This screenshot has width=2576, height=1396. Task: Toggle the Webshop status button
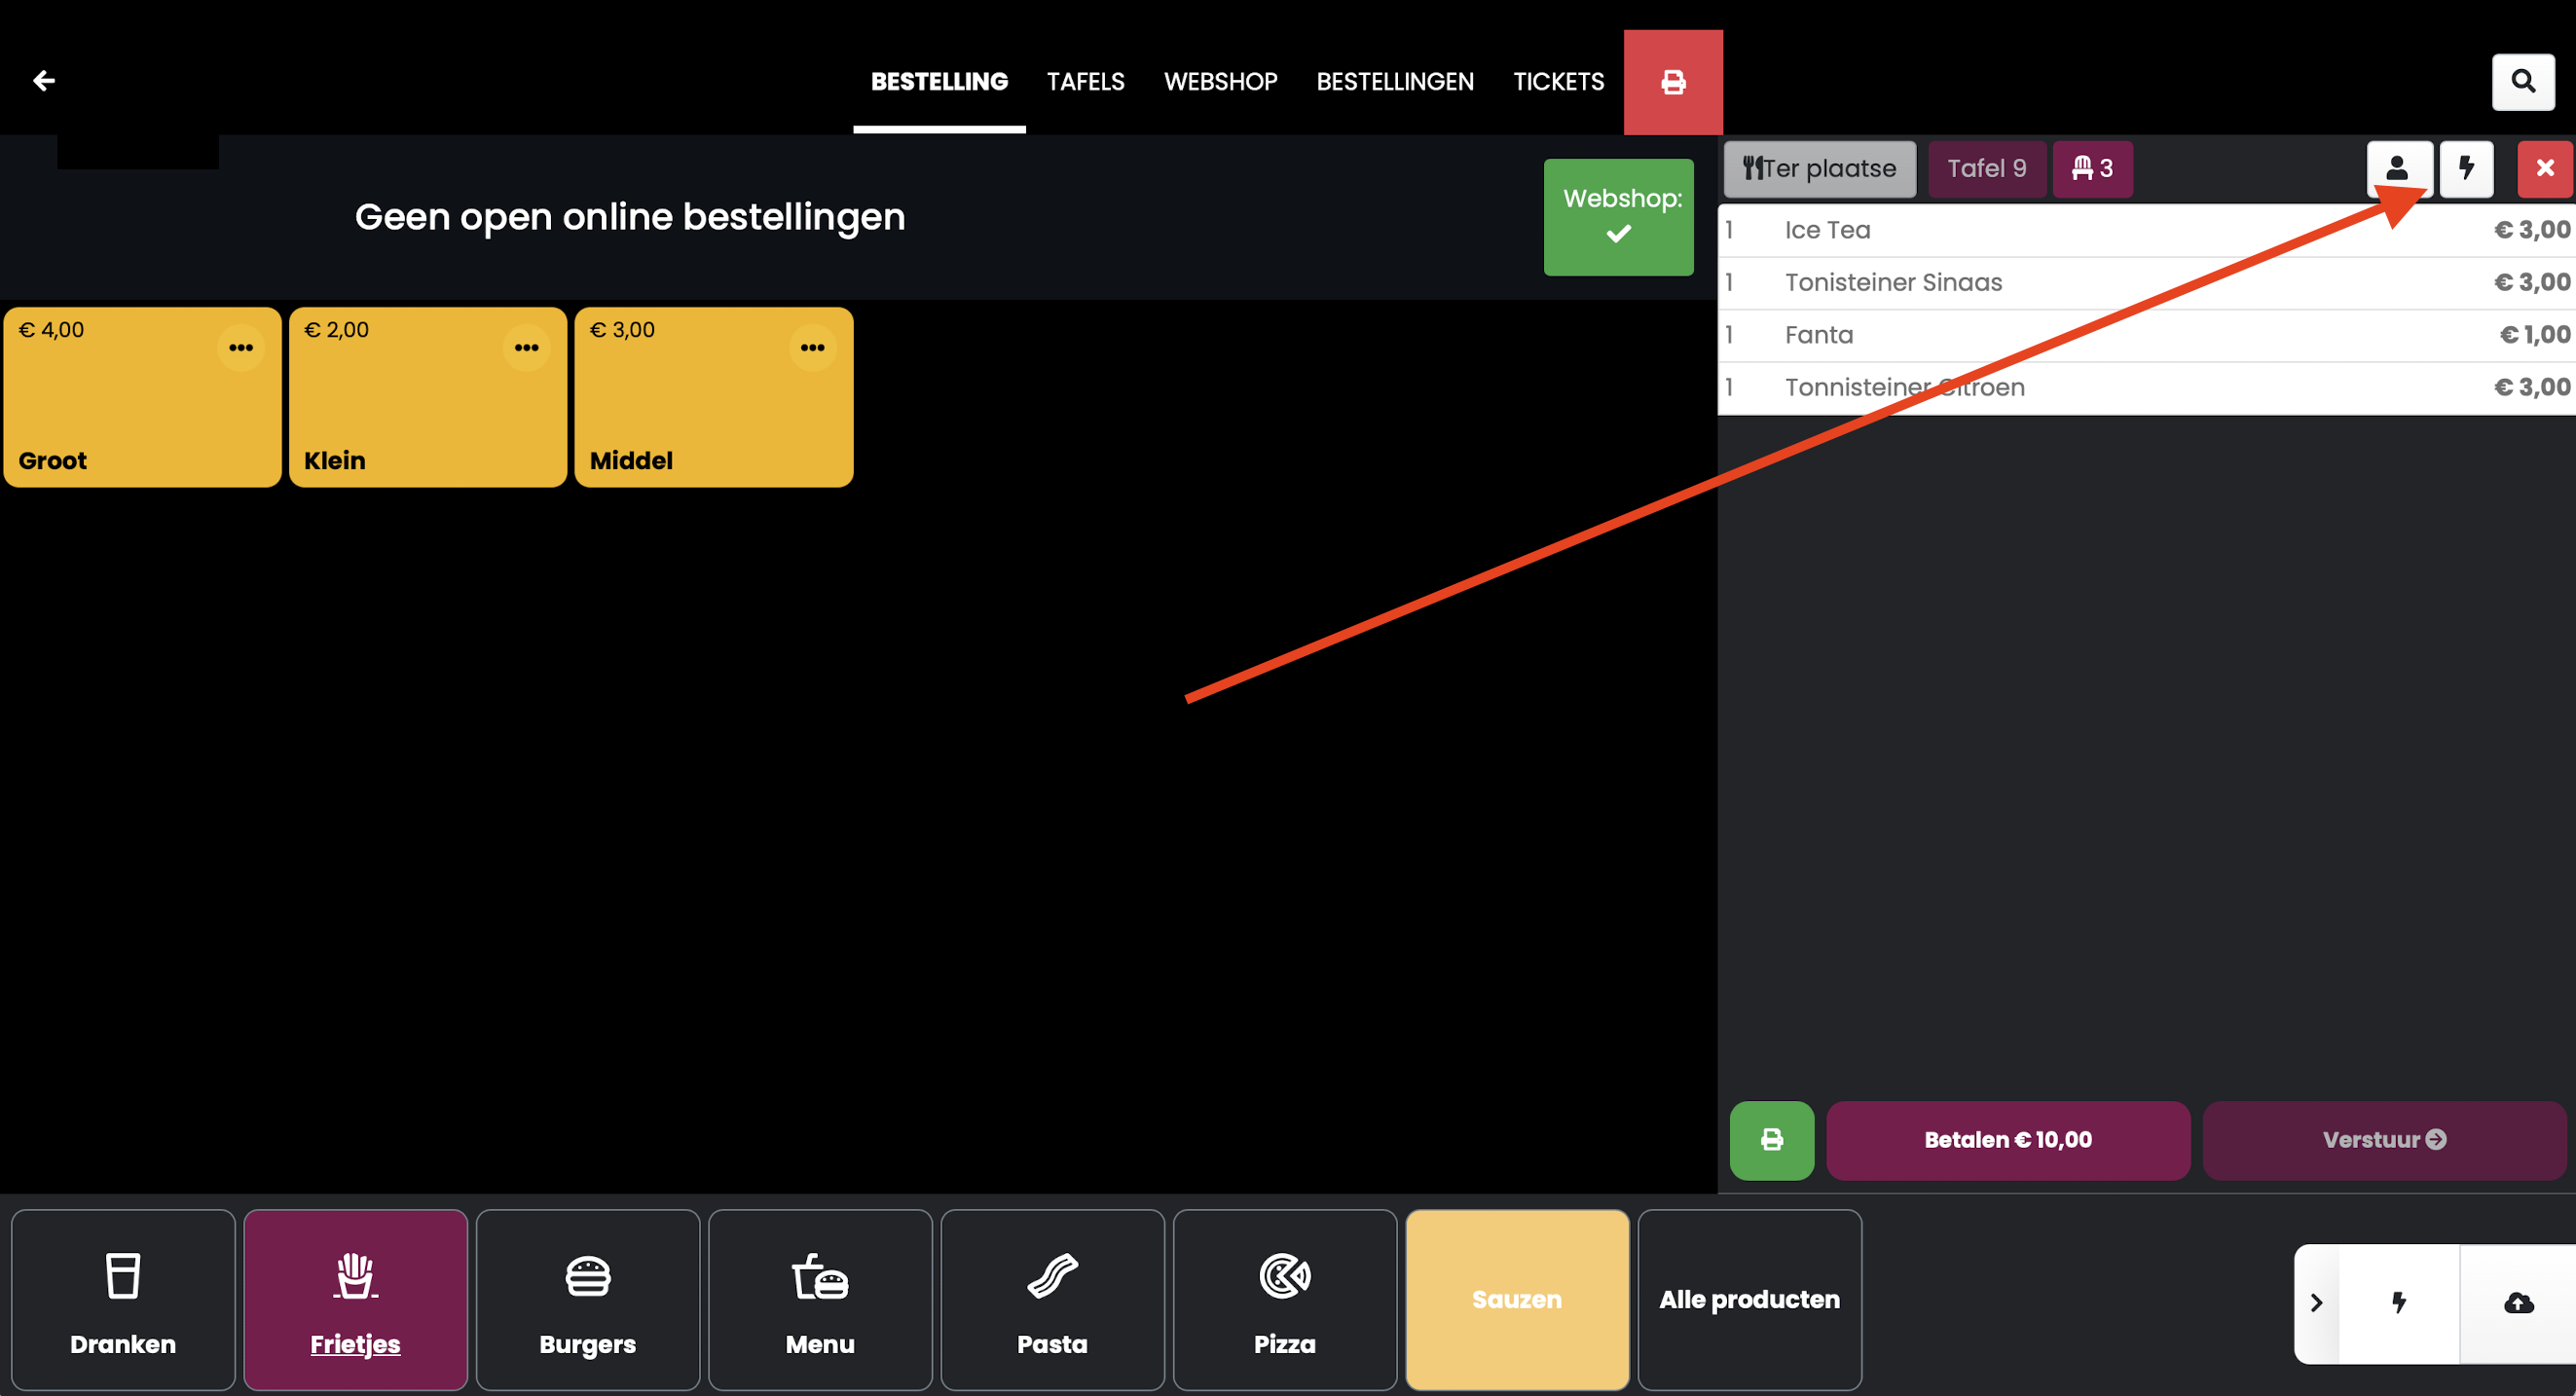[1619, 217]
